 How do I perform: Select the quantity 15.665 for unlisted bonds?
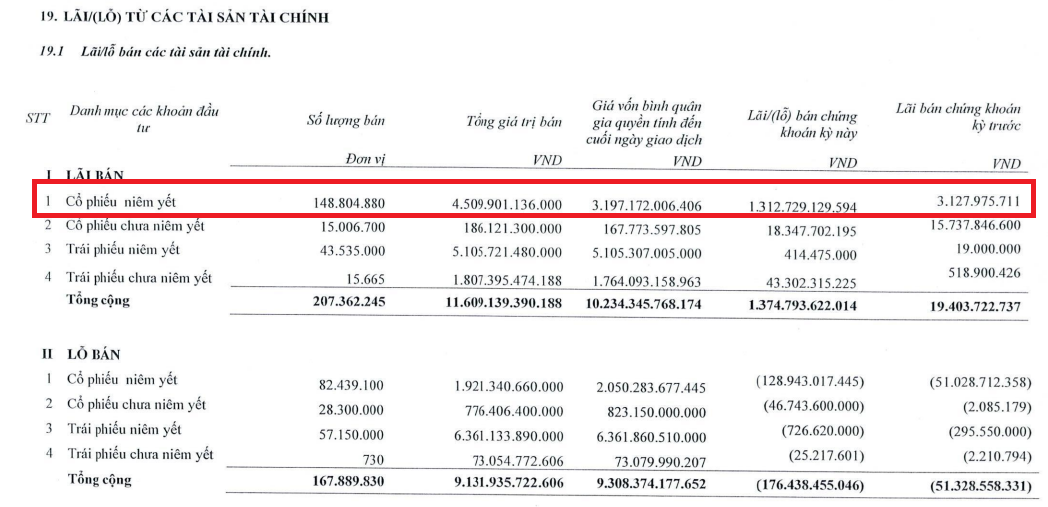pos(363,277)
